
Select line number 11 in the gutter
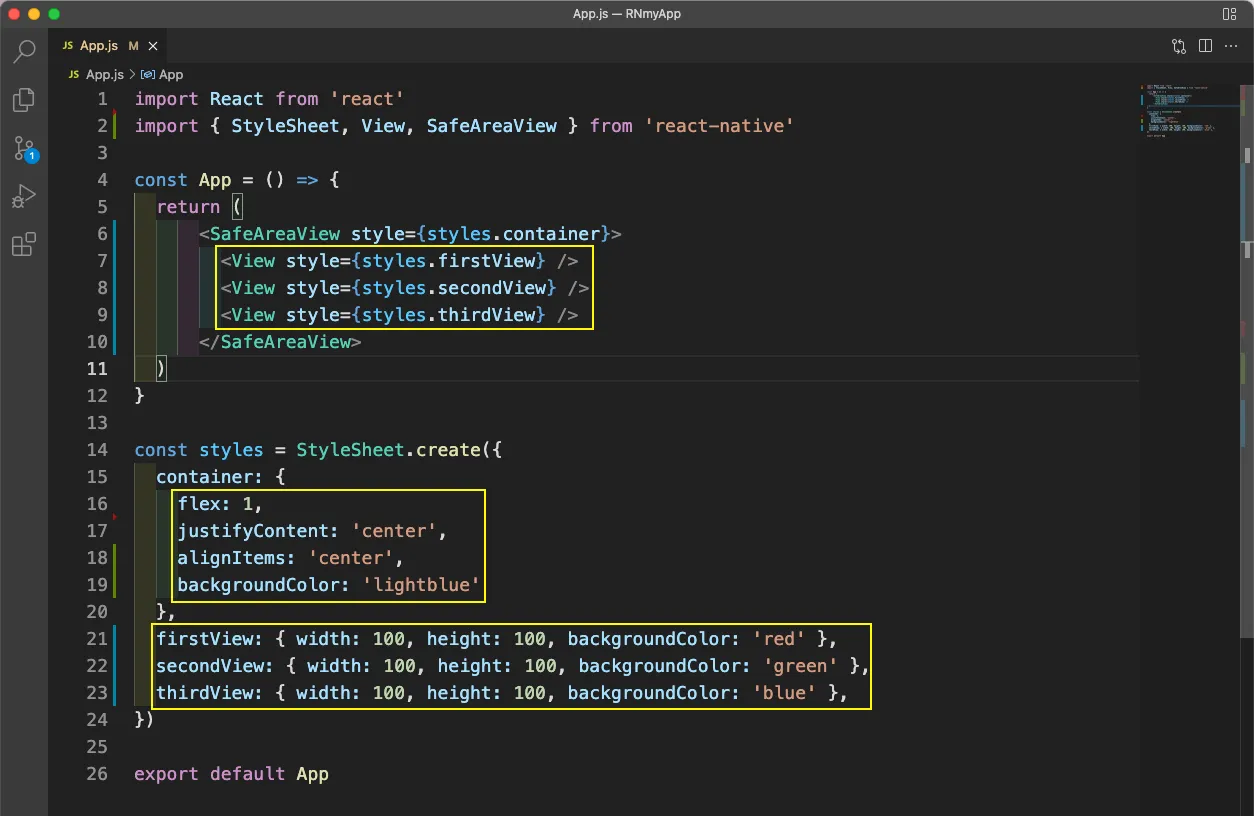pyautogui.click(x=97, y=368)
